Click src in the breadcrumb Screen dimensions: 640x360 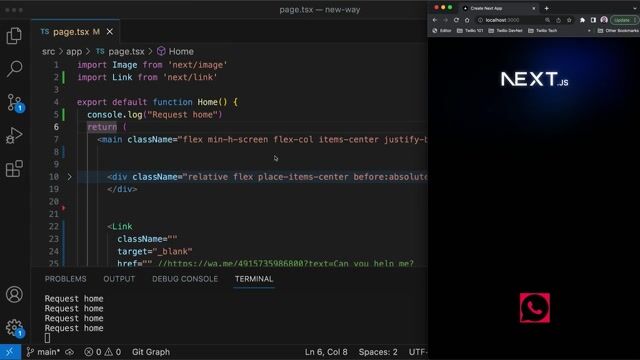48,51
